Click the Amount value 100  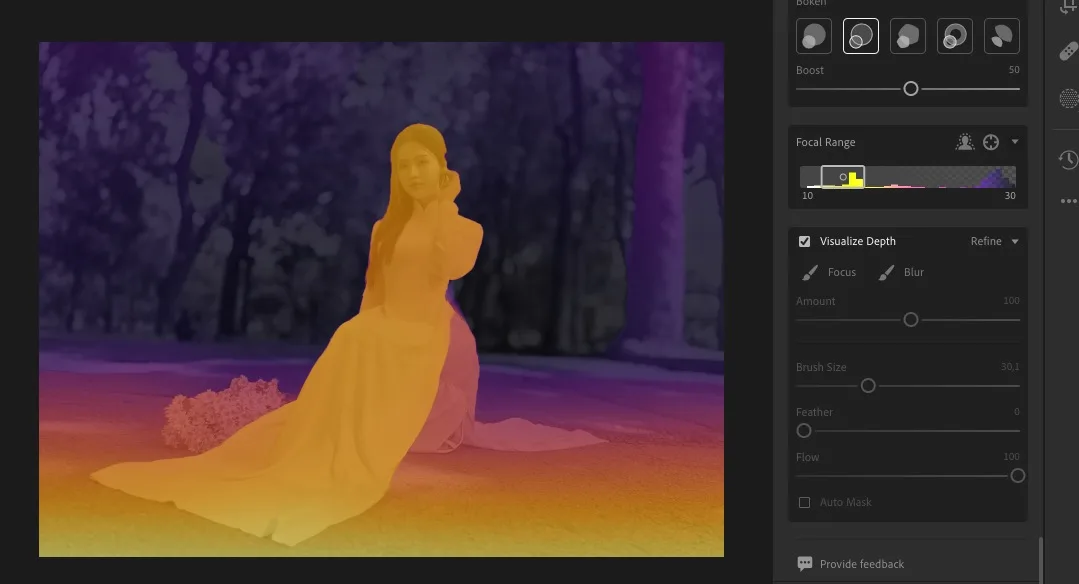click(x=1012, y=301)
